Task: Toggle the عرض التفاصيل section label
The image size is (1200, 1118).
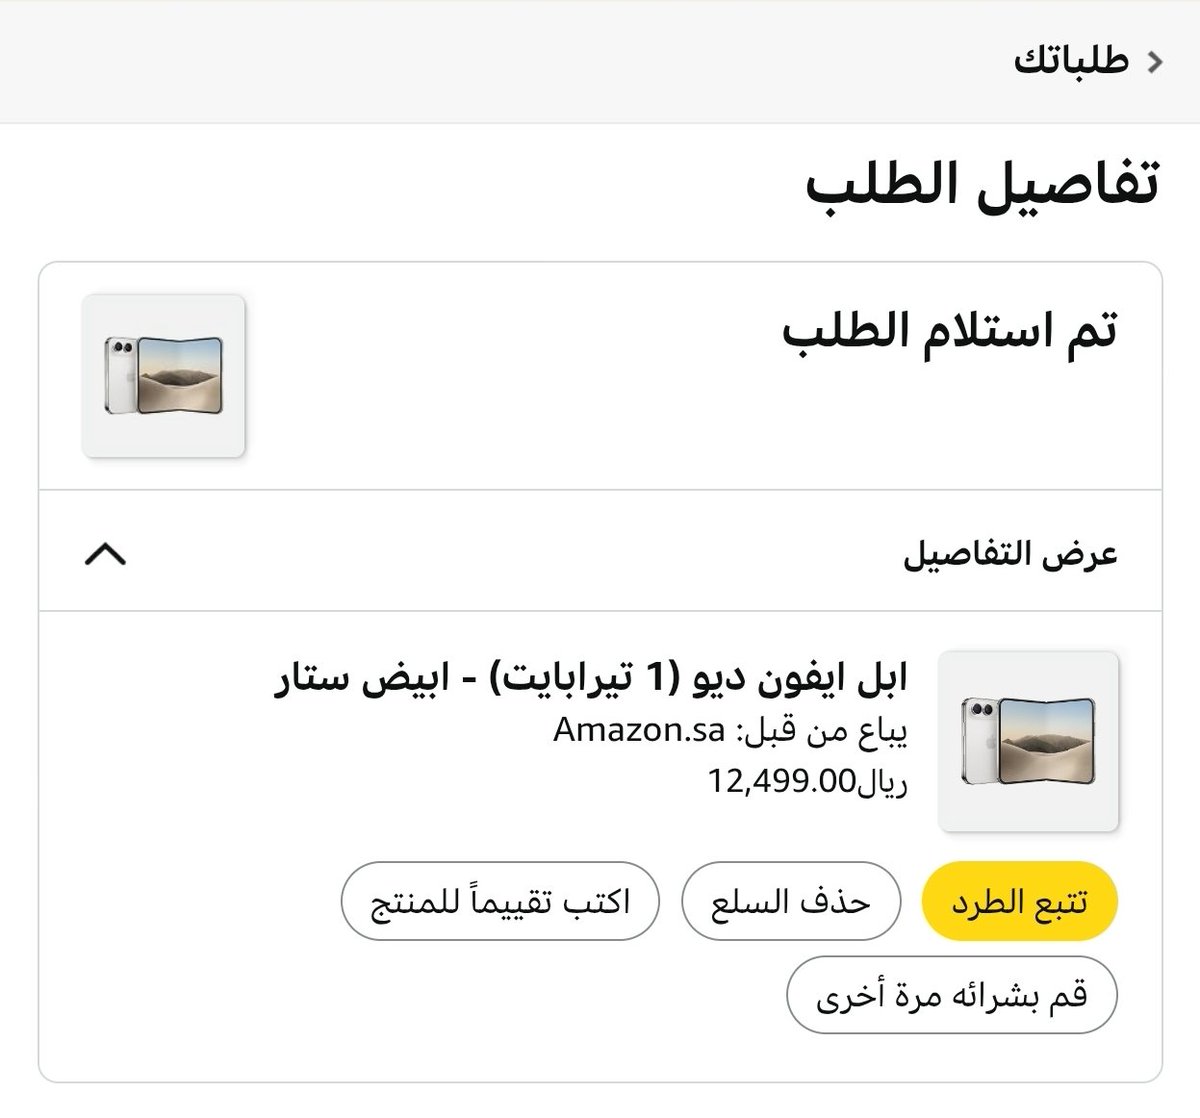Action: click(x=1010, y=554)
